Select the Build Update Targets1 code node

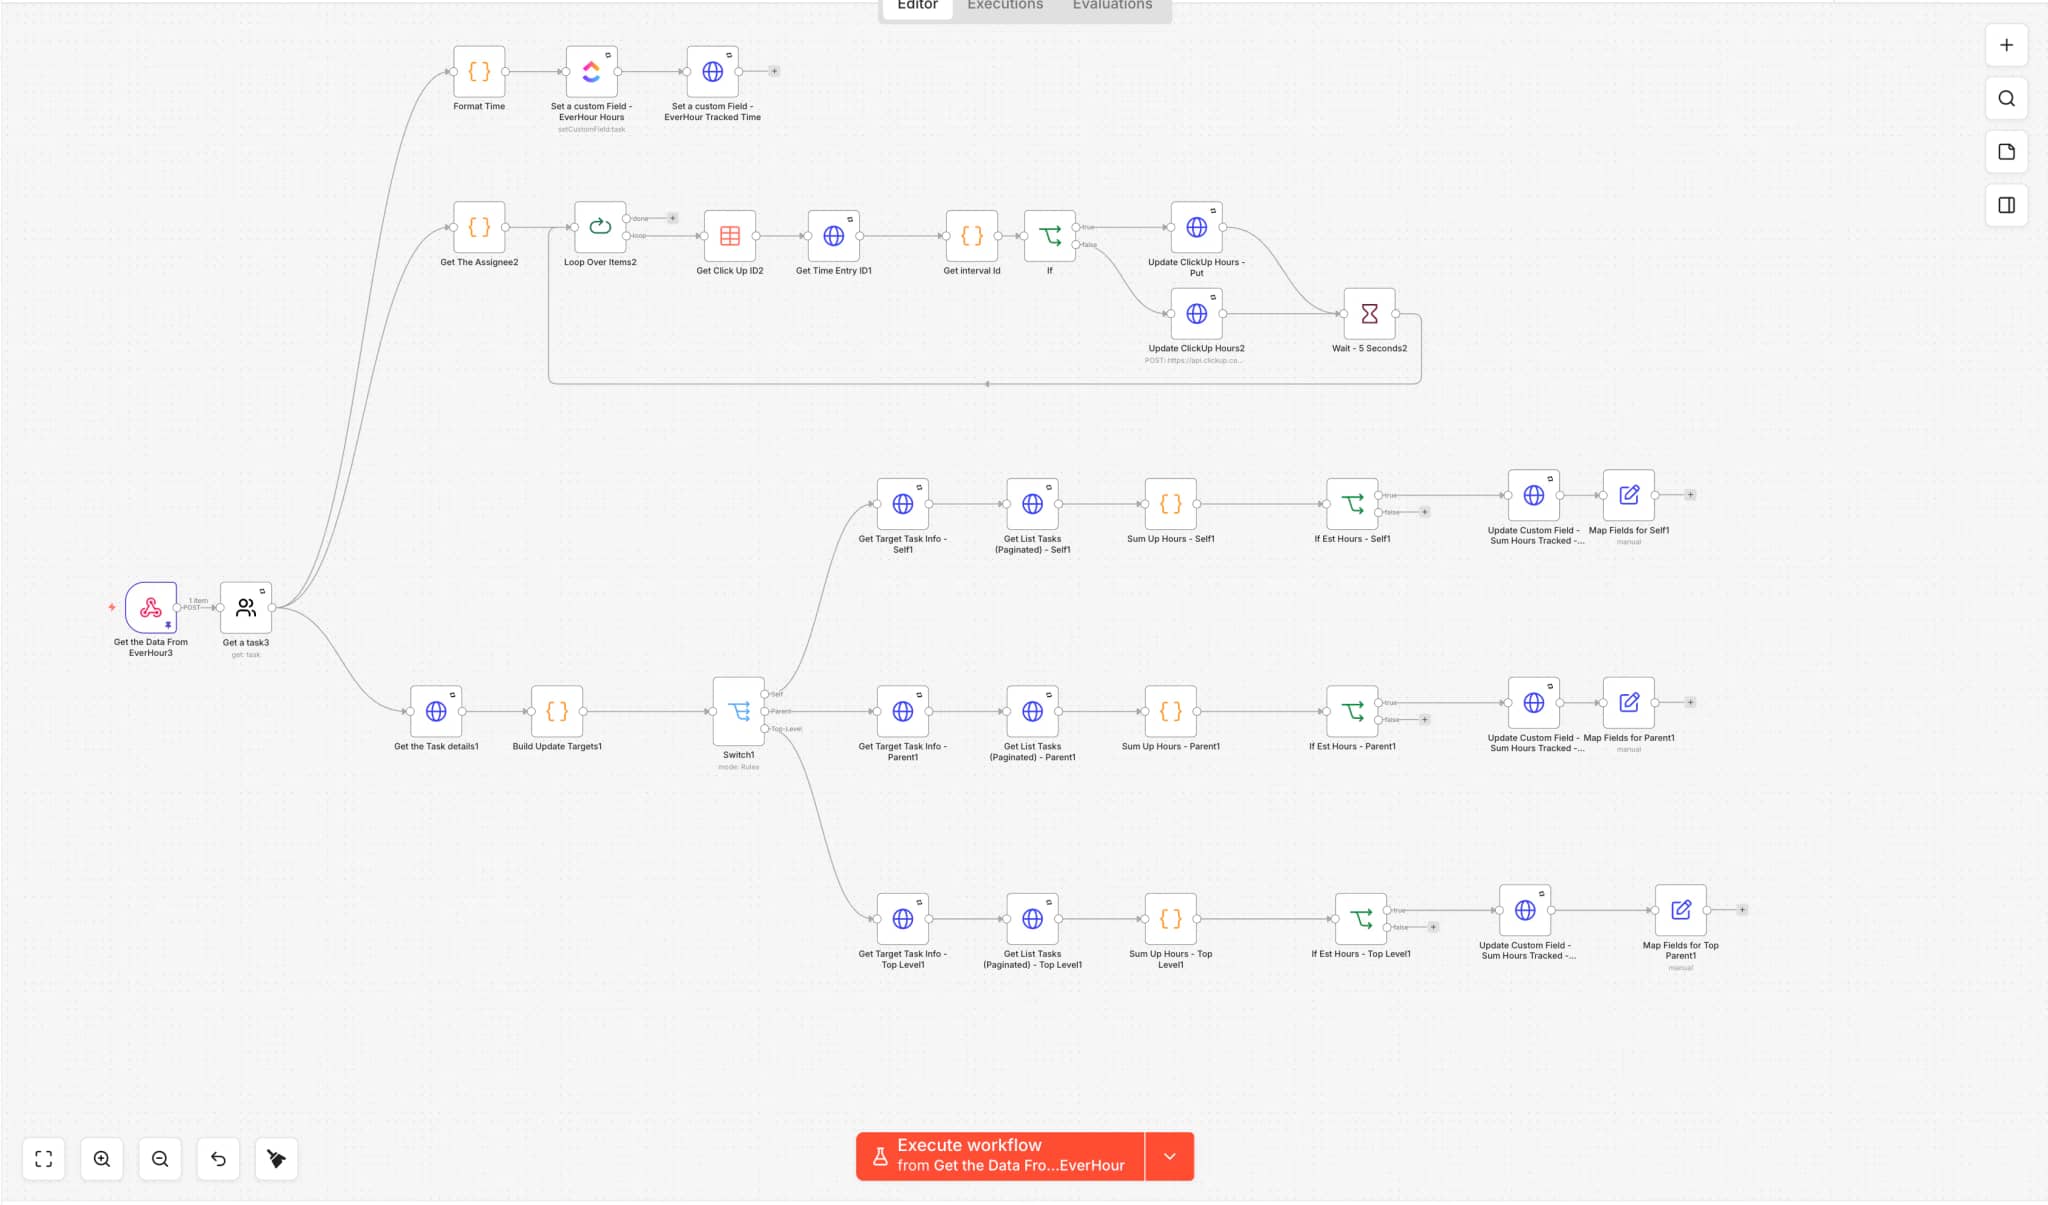[557, 711]
